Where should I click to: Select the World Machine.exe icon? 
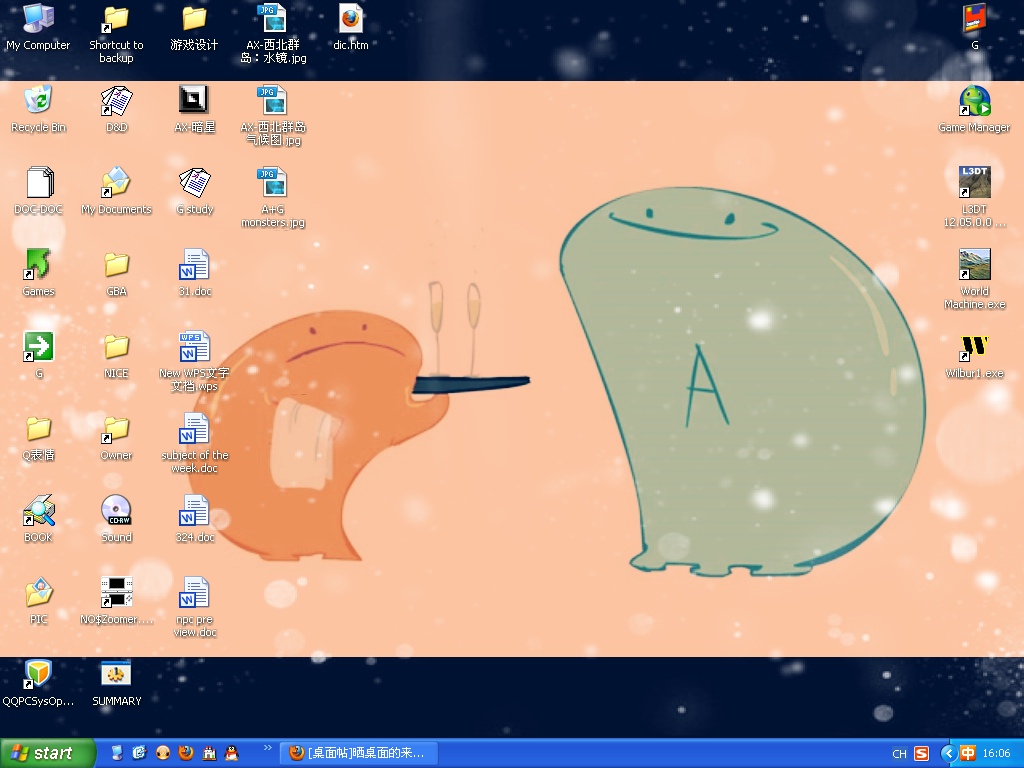(974, 279)
